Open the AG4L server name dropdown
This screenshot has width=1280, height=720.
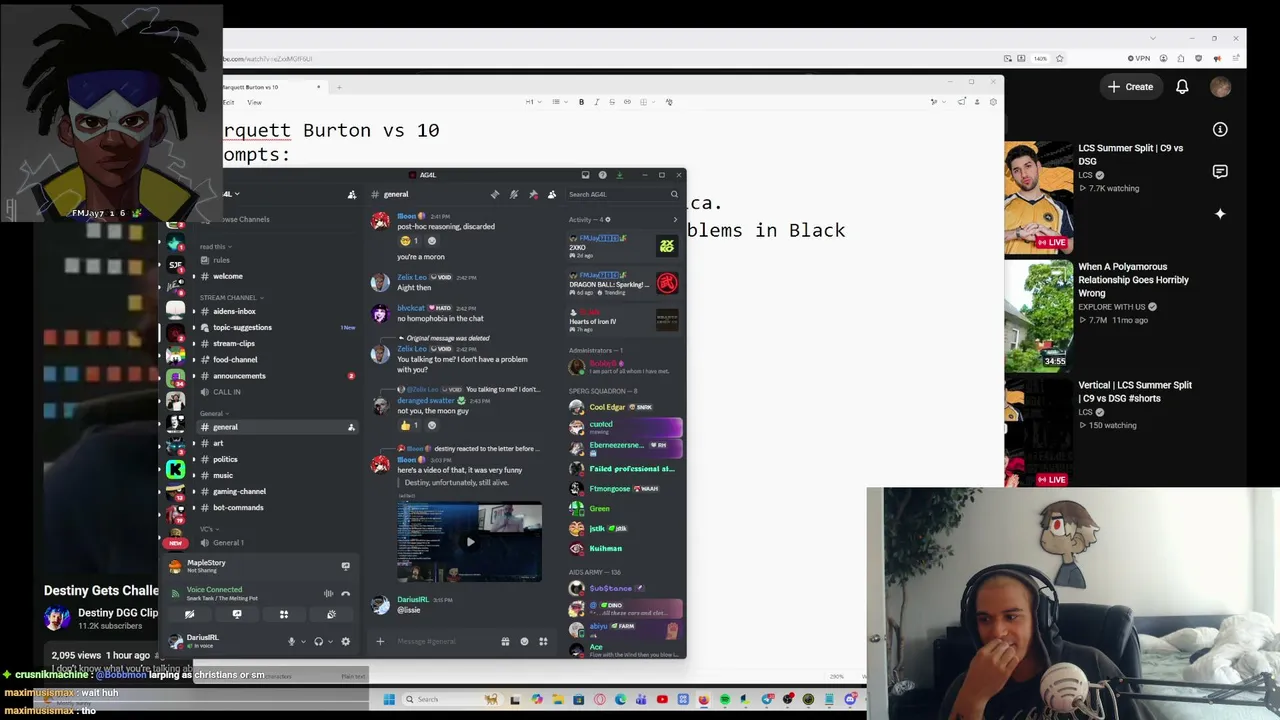coord(232,194)
